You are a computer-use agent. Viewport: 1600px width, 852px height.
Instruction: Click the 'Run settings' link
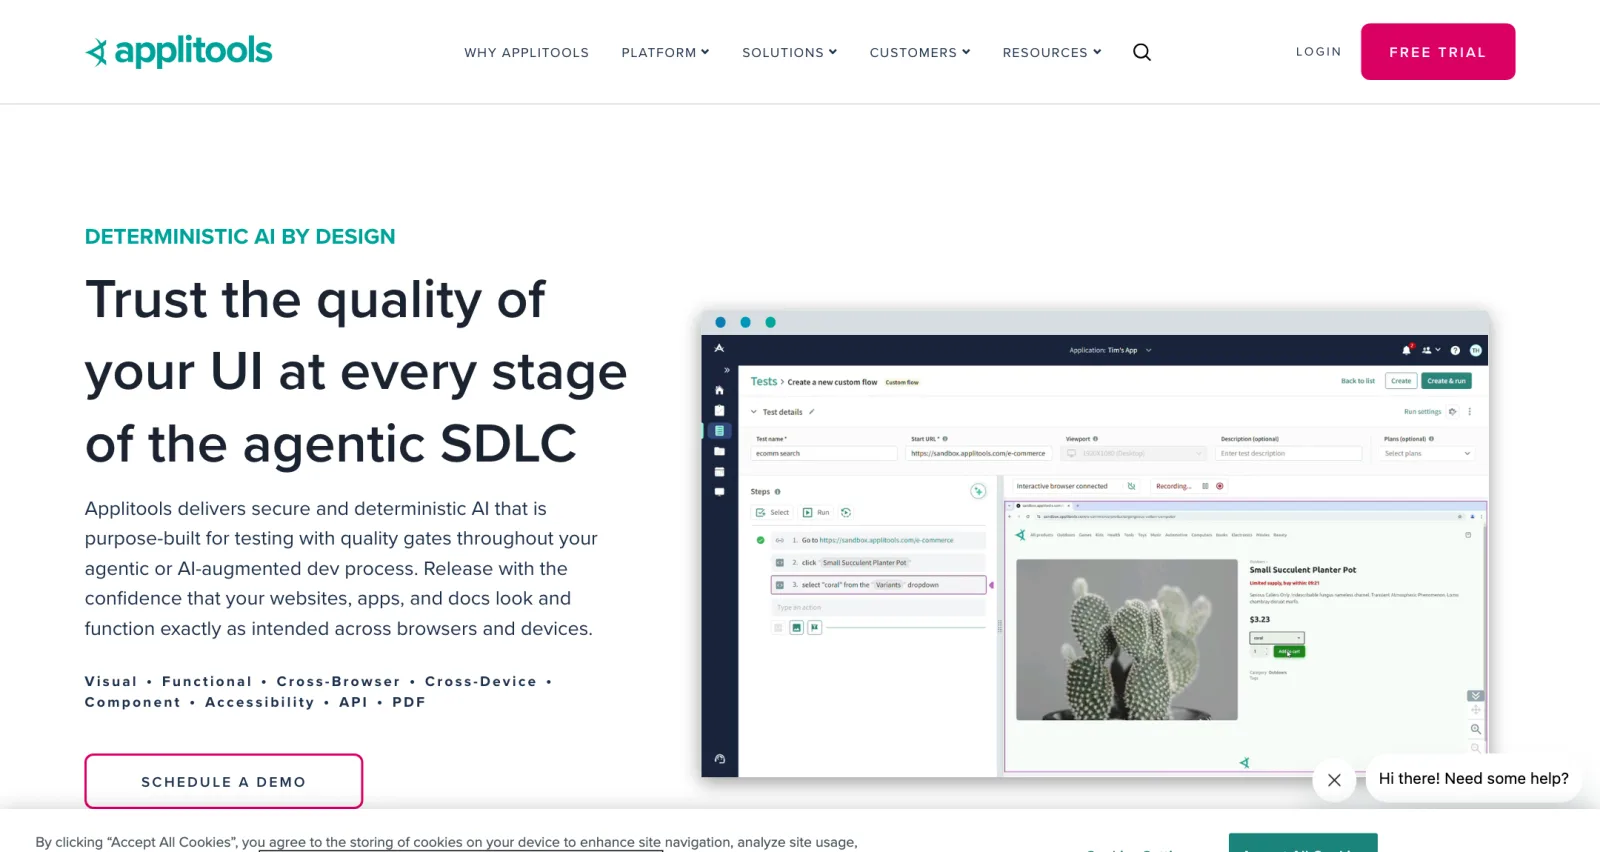[1422, 412]
